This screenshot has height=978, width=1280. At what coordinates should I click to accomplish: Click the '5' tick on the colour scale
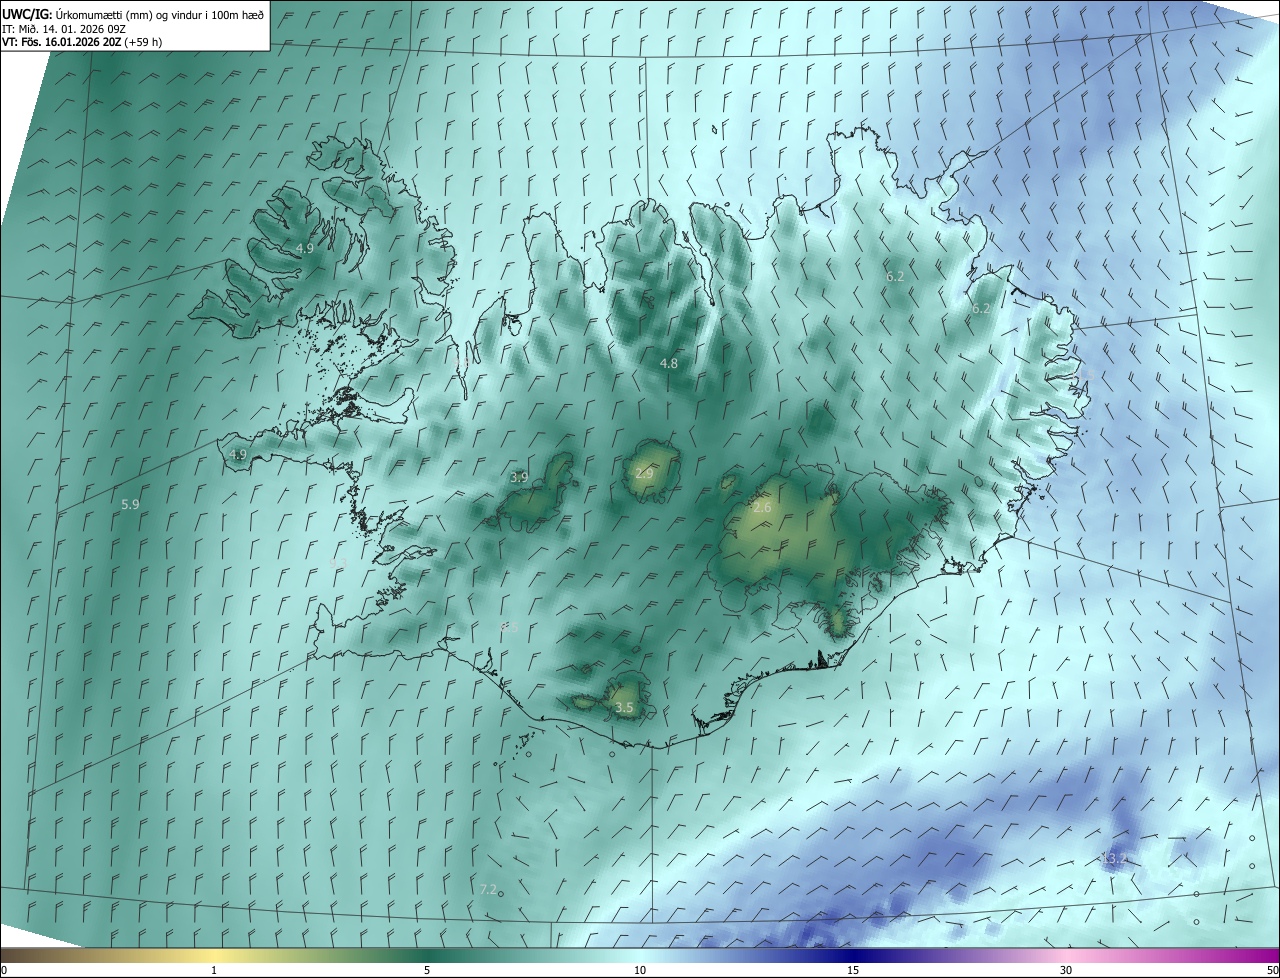click(x=427, y=970)
